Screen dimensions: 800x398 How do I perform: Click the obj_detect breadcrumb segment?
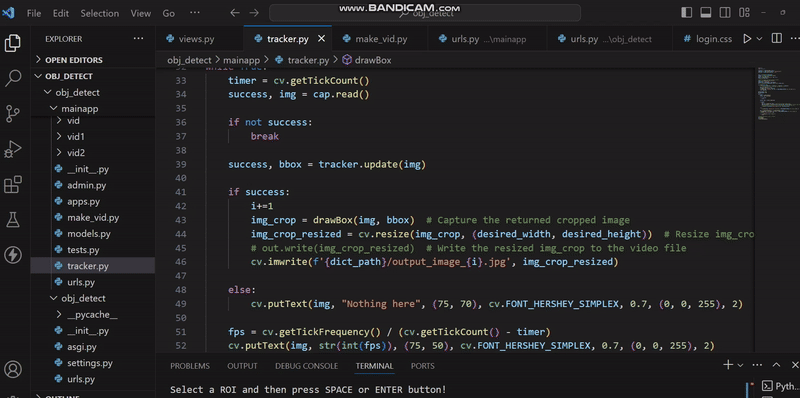(x=189, y=60)
